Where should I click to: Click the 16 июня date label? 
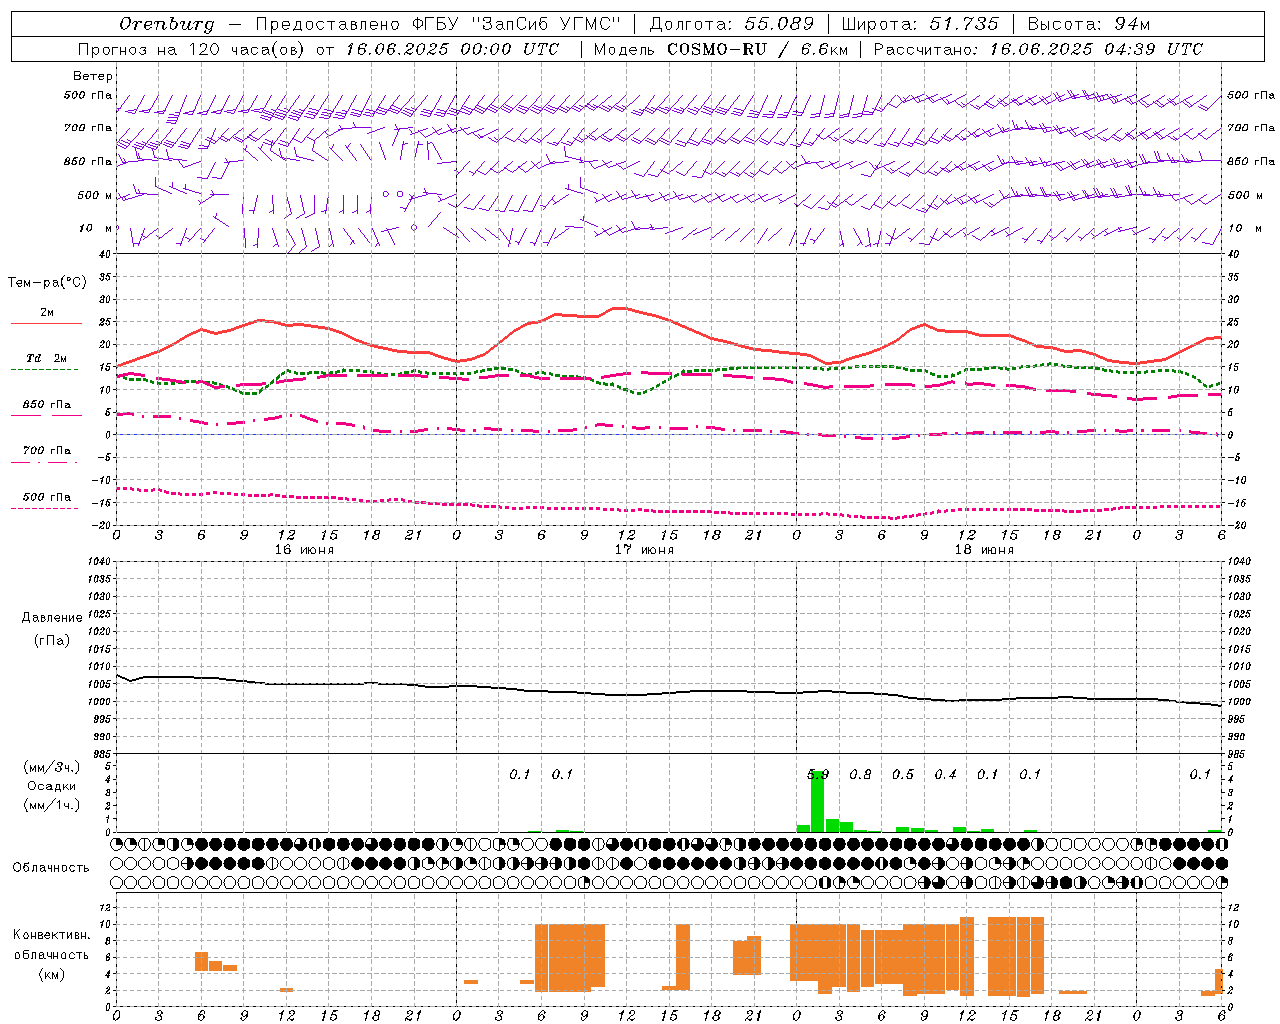click(304, 550)
